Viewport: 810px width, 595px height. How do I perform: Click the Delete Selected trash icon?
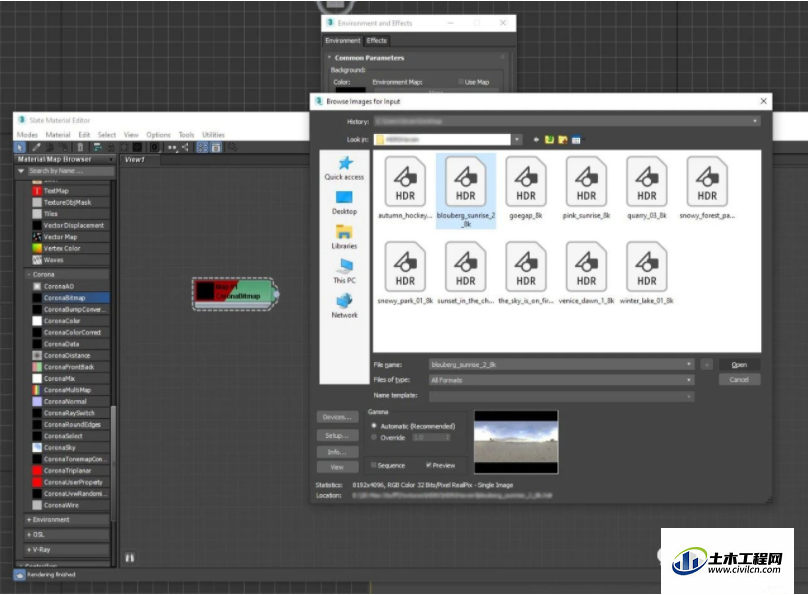[80, 148]
